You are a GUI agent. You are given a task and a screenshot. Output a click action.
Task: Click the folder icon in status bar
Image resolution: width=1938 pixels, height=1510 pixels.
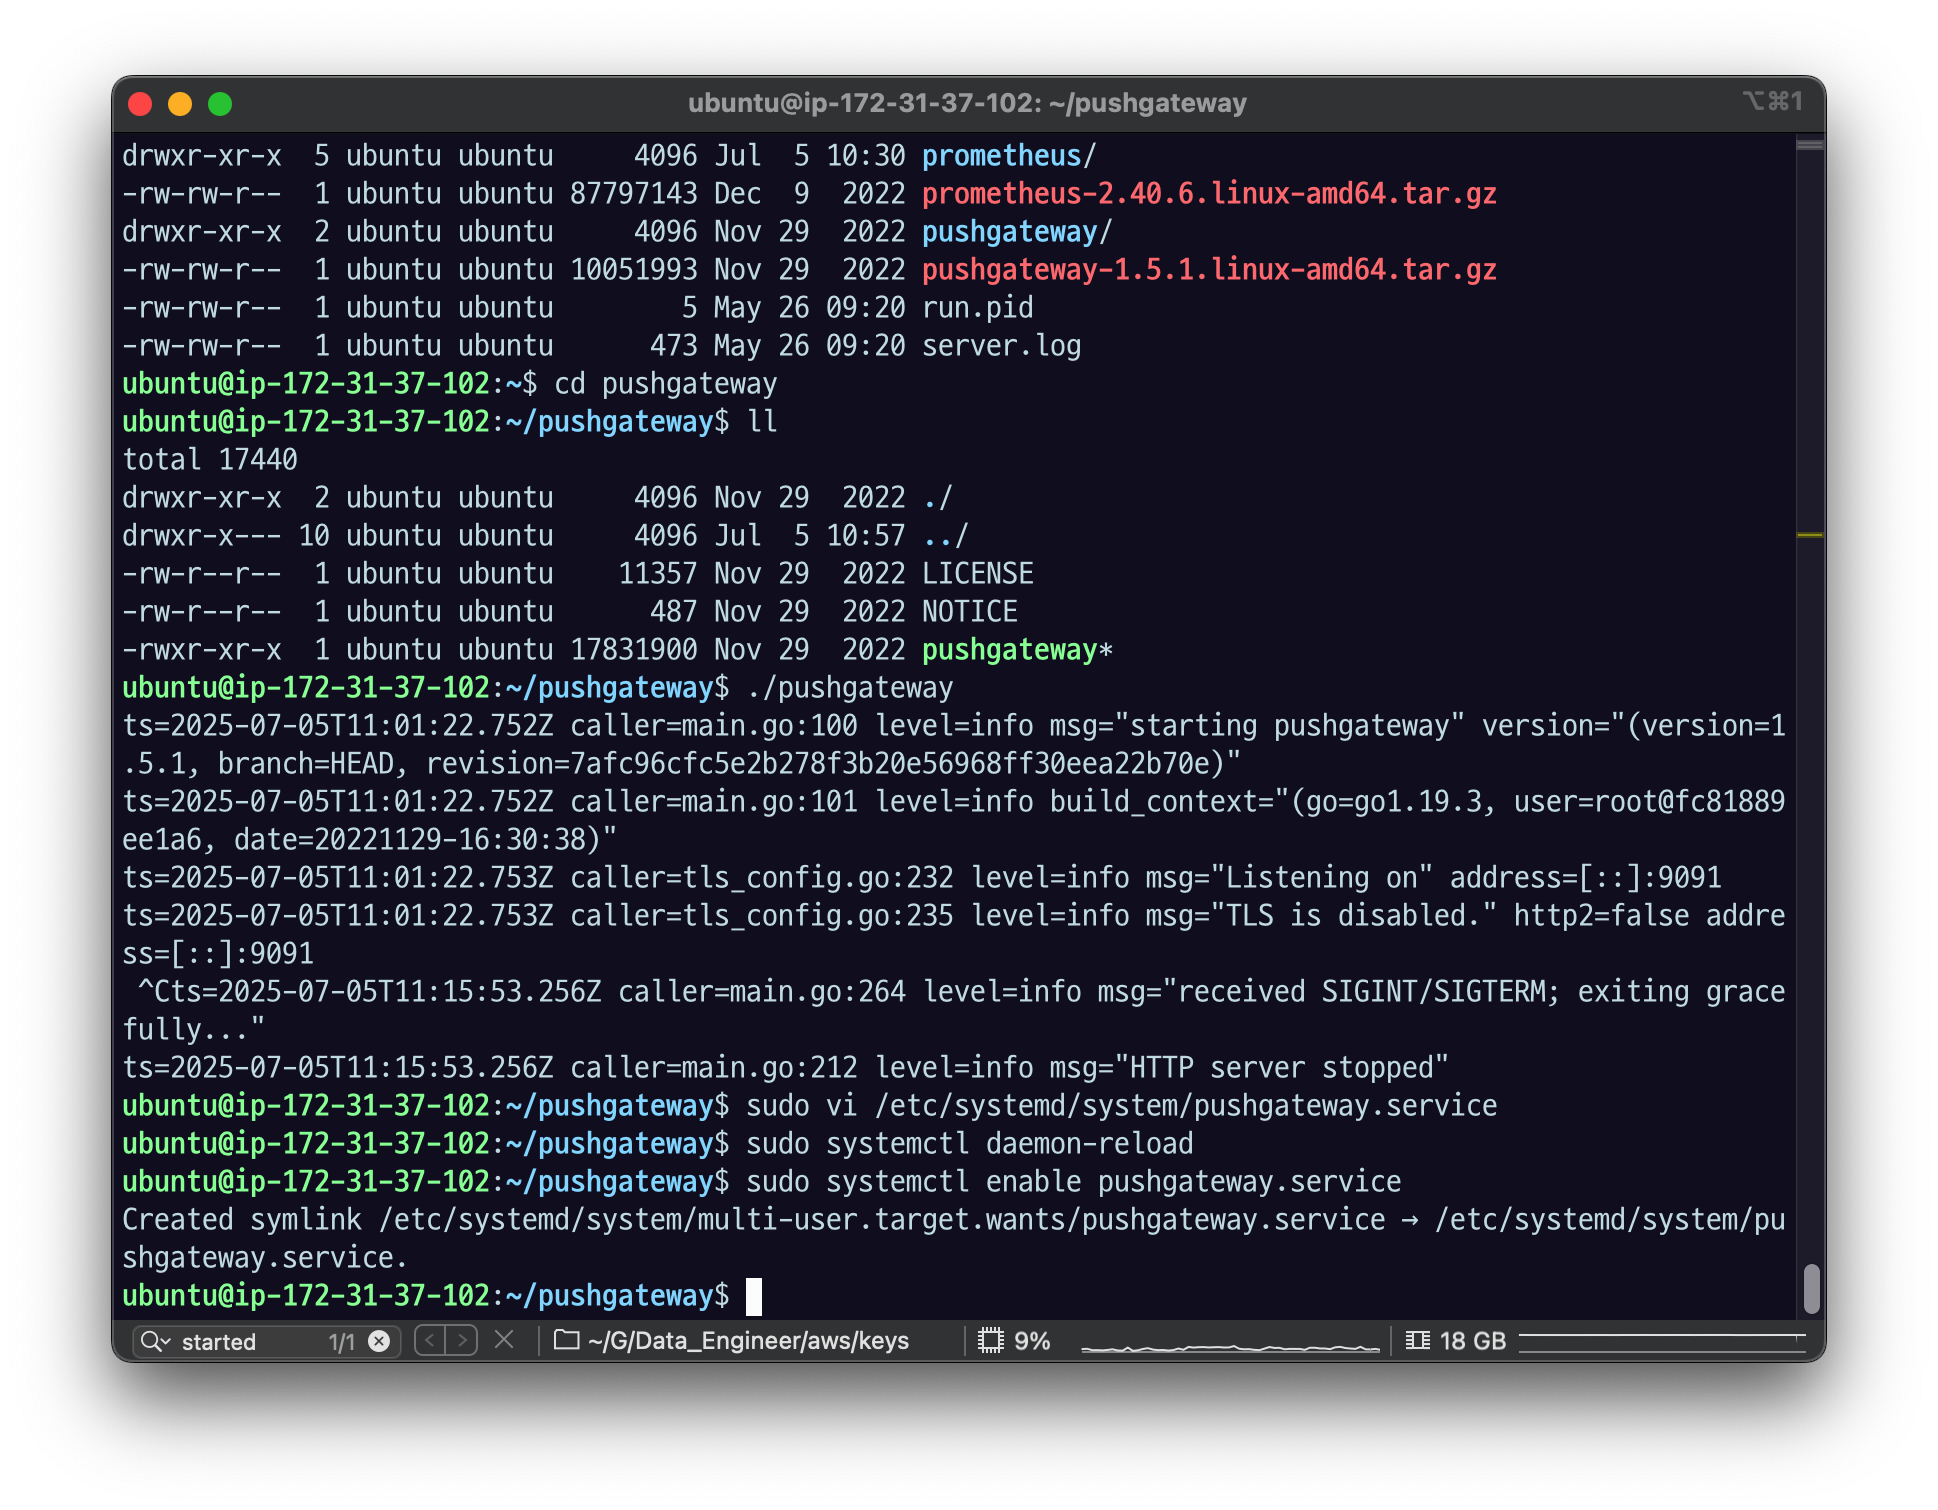pyautogui.click(x=567, y=1340)
